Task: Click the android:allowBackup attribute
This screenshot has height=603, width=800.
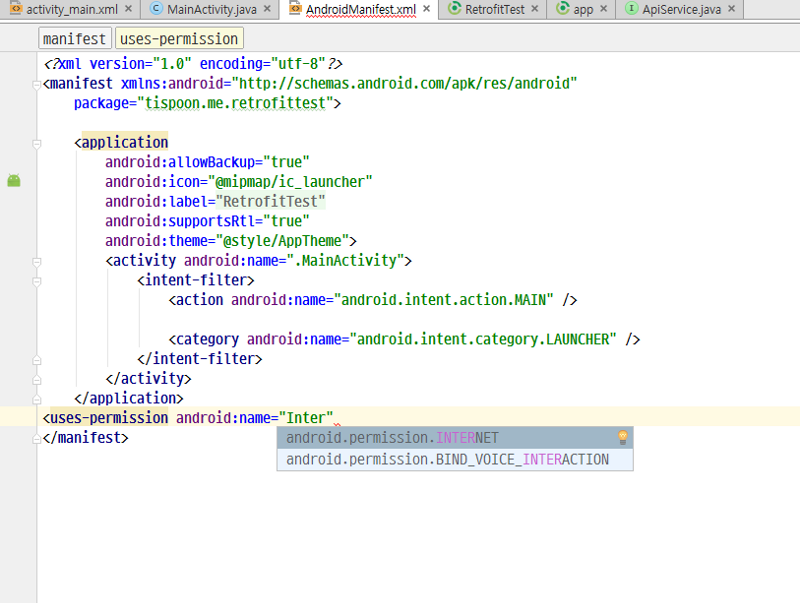Action: pyautogui.click(x=180, y=162)
